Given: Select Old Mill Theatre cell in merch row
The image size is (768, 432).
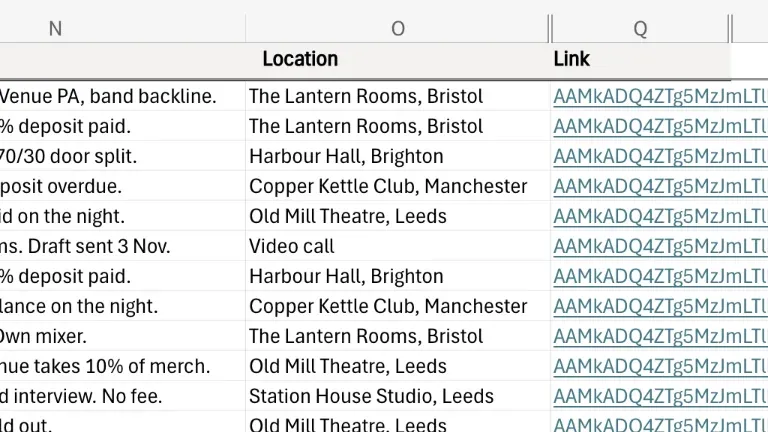Looking at the screenshot, I should 397,366.
